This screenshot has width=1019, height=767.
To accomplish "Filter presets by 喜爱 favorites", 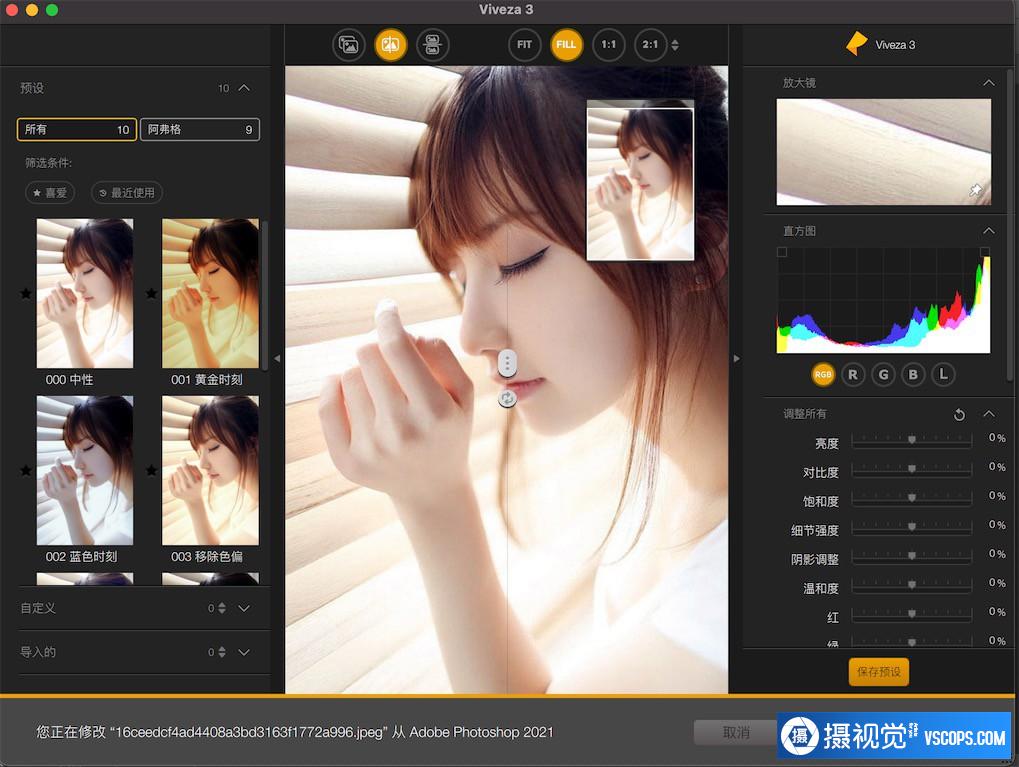I will pos(50,192).
